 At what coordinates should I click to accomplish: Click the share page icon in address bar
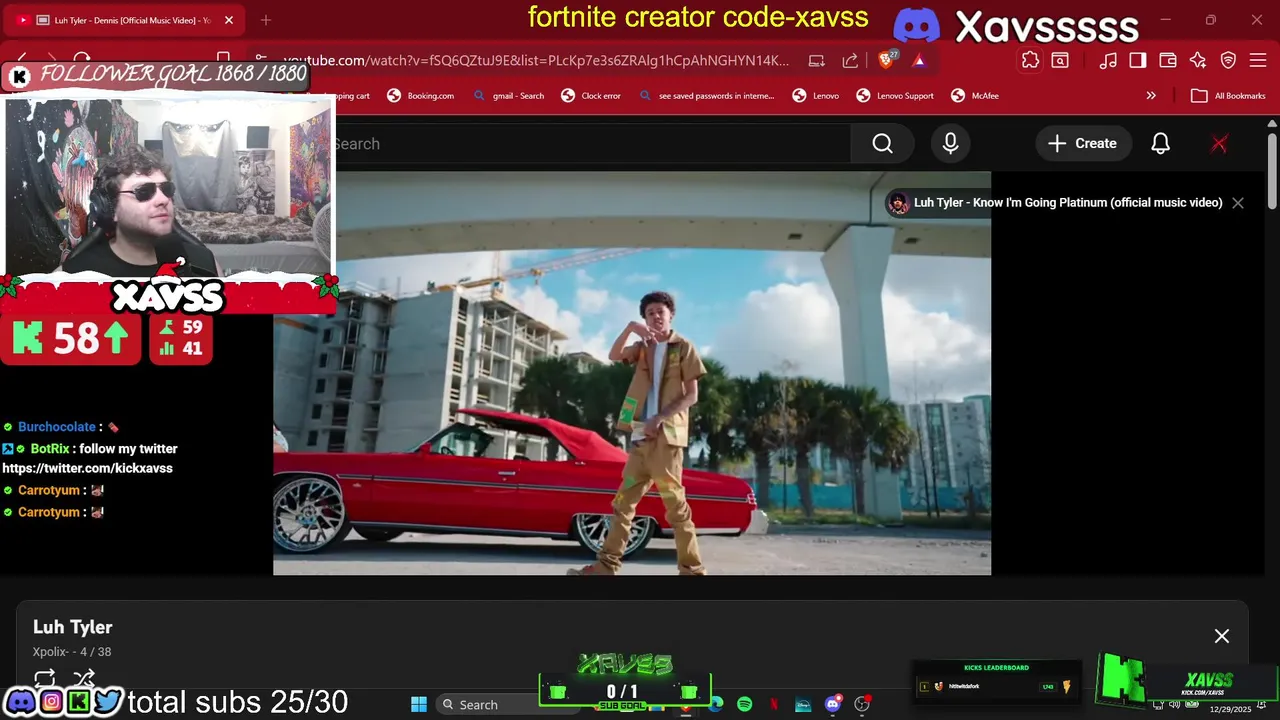[x=850, y=60]
